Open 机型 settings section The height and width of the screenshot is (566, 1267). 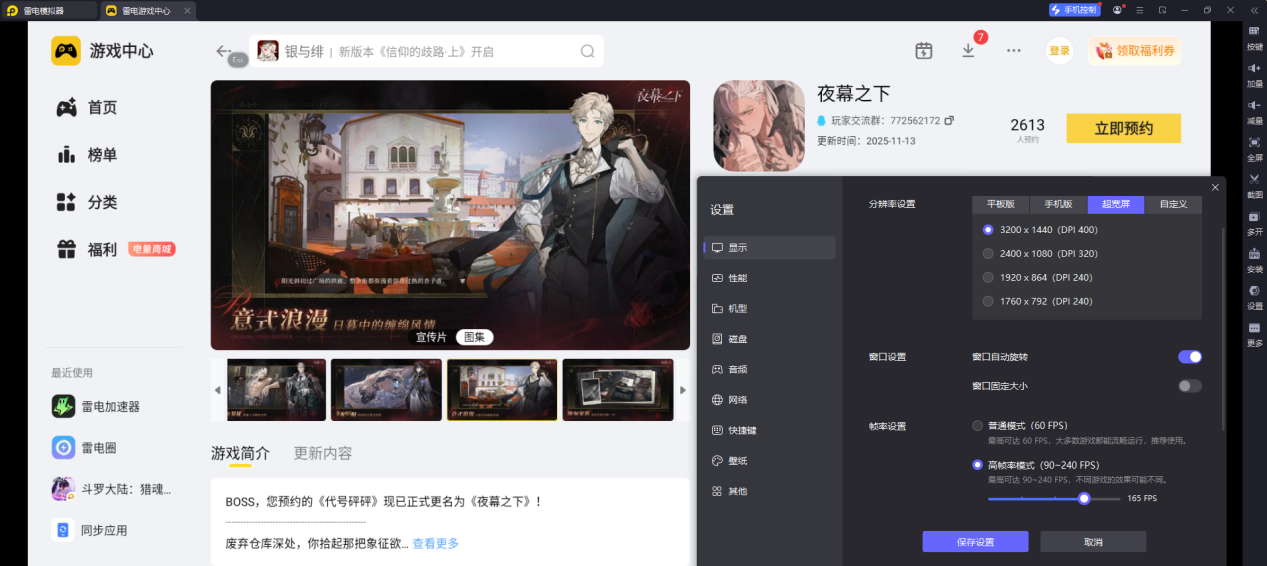(x=769, y=309)
